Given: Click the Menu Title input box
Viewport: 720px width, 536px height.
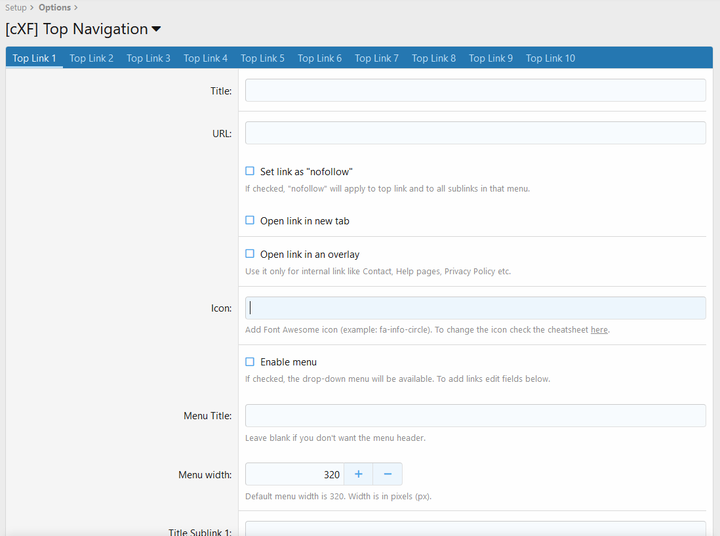Looking at the screenshot, I should point(475,416).
